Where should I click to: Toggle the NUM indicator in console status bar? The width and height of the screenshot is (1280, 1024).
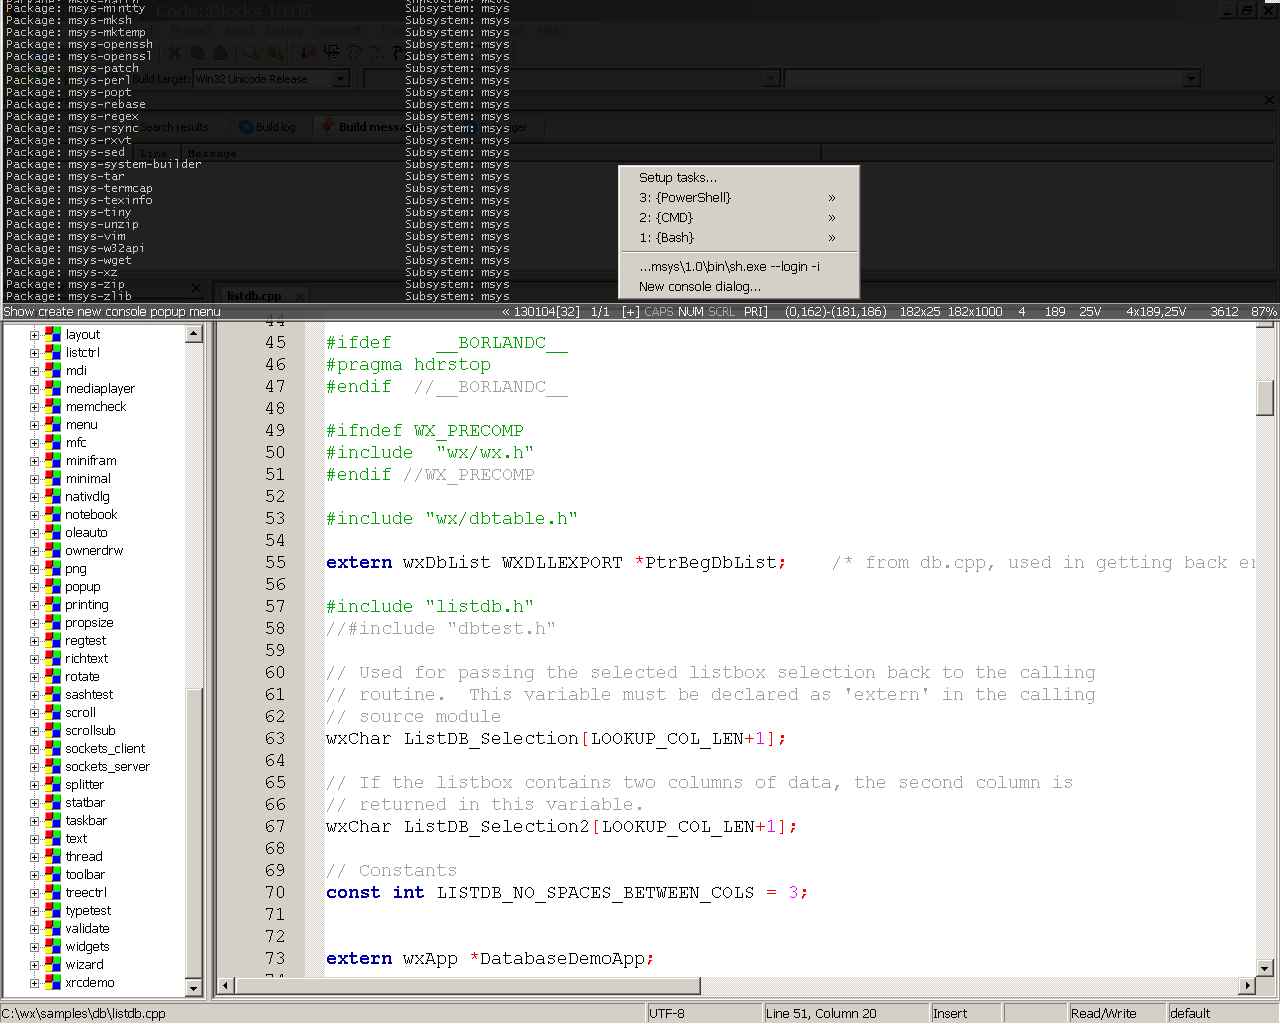[690, 312]
